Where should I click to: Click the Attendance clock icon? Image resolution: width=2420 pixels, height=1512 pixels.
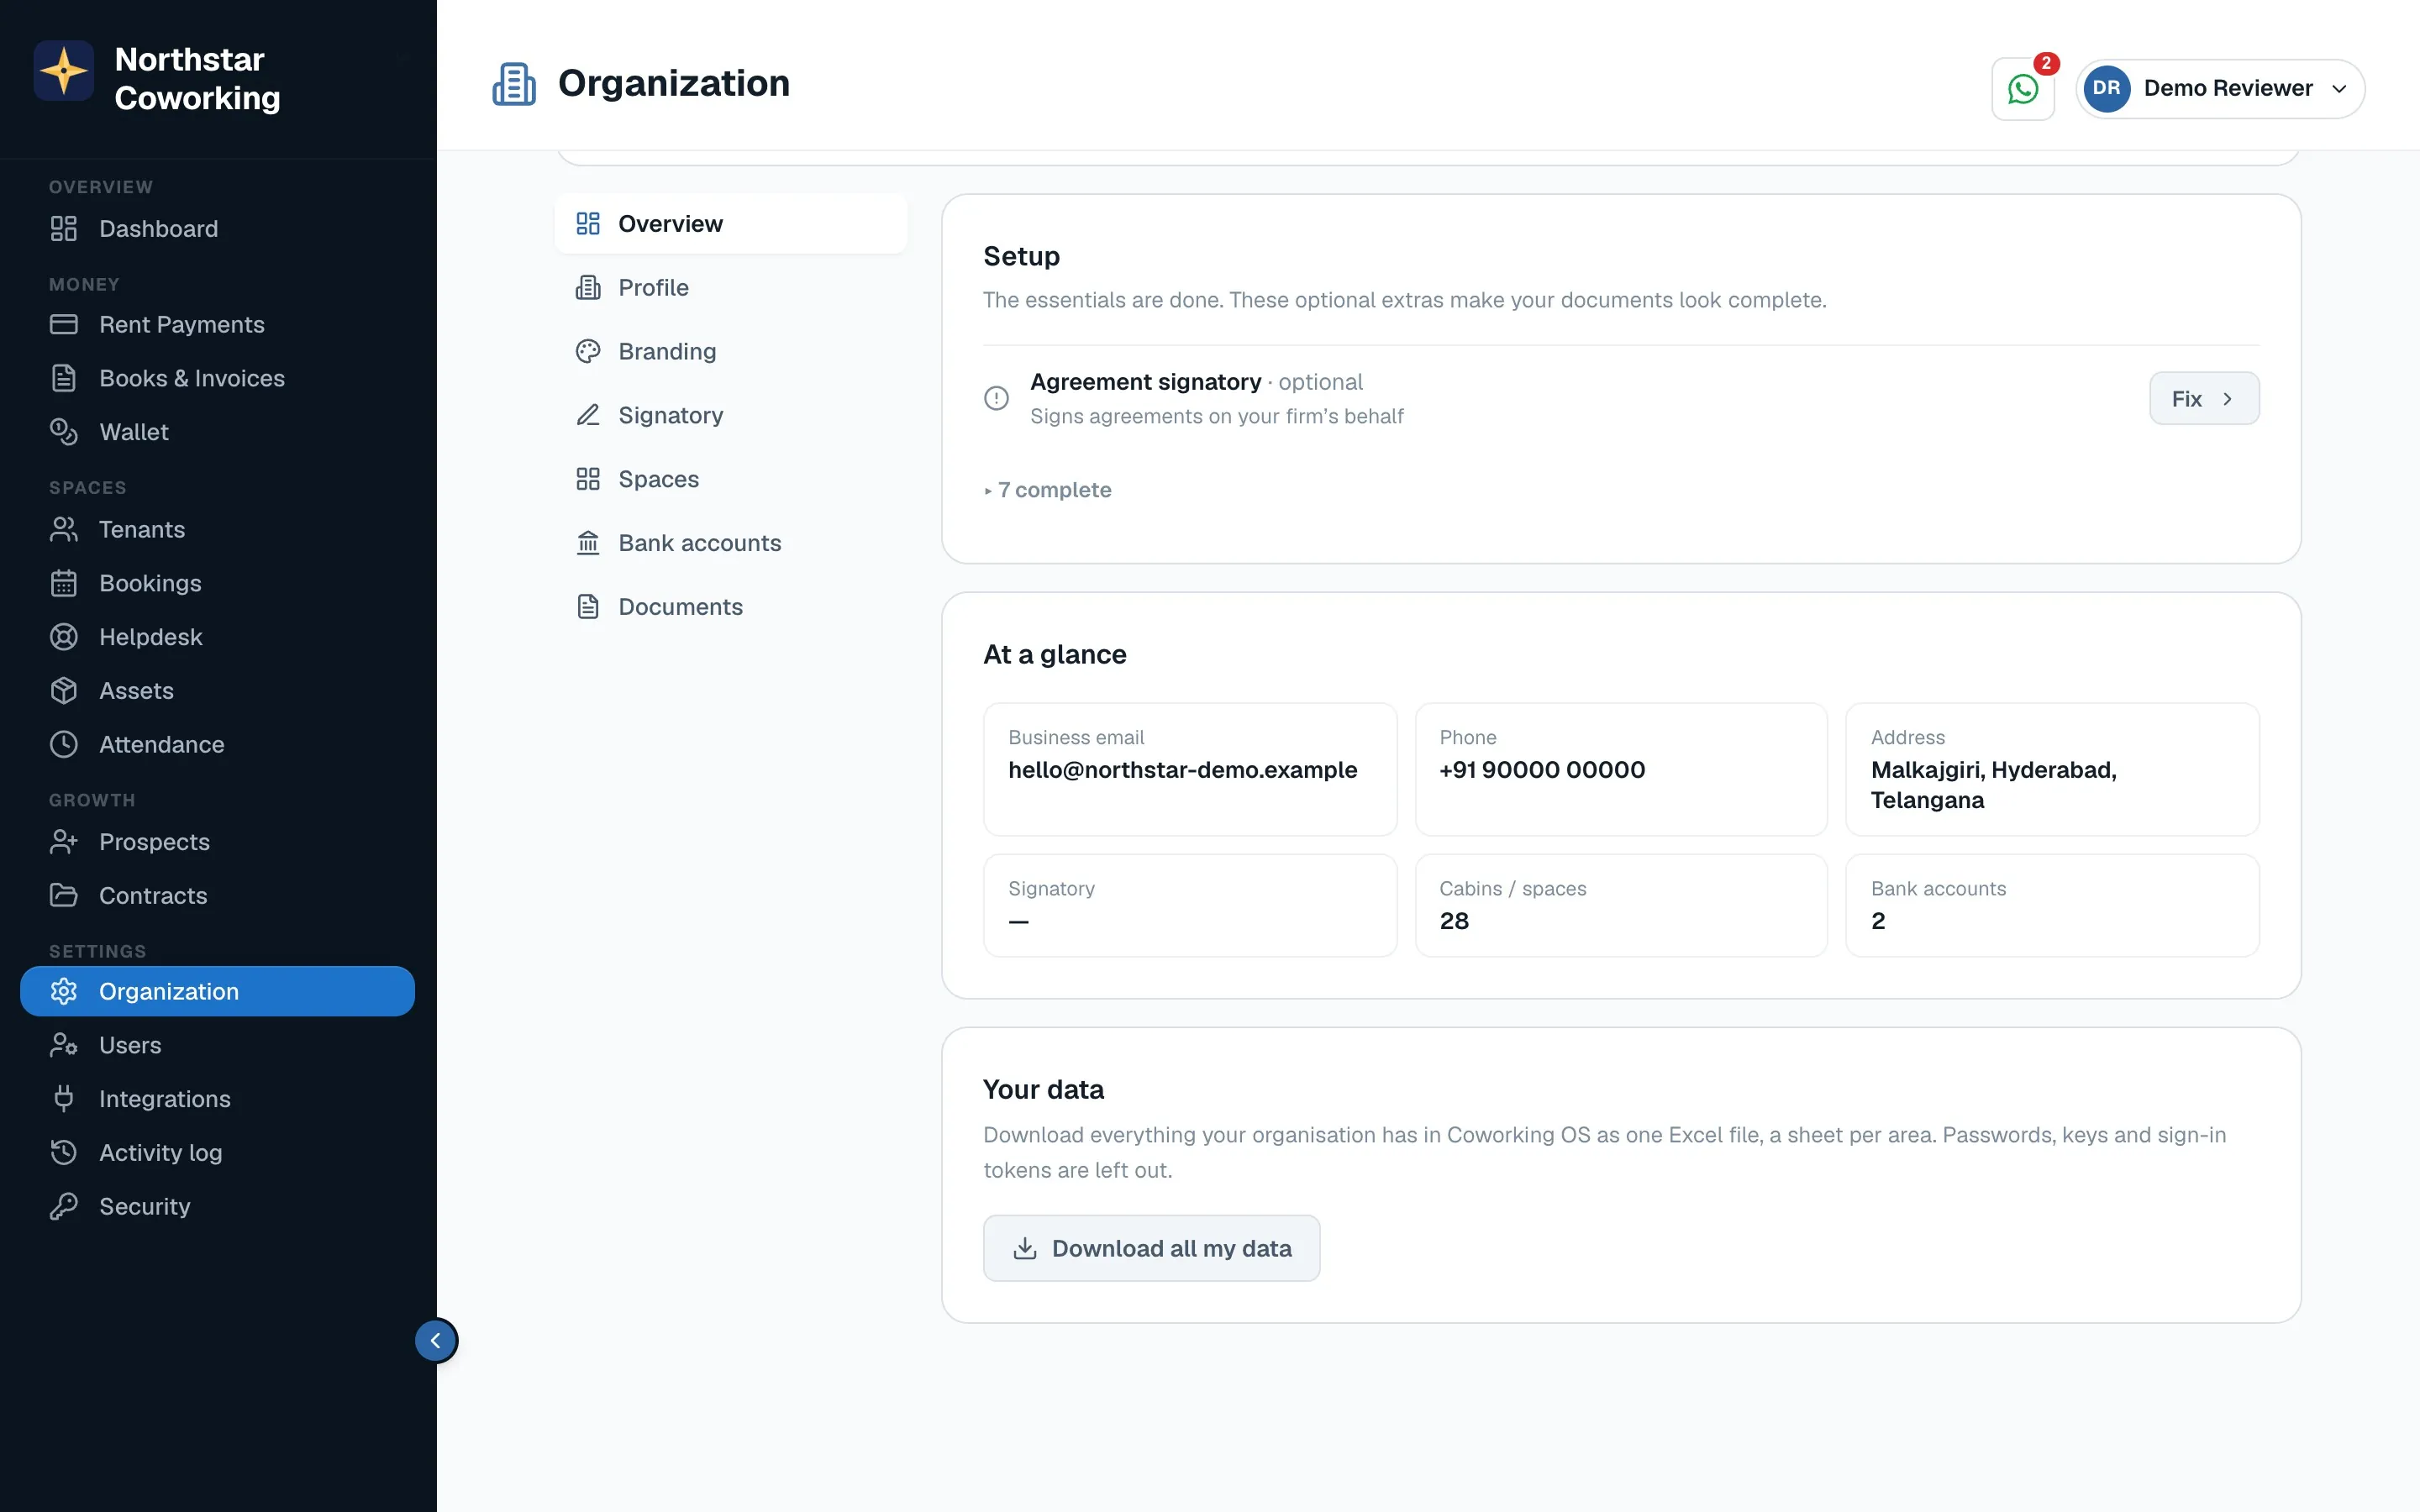click(x=64, y=744)
